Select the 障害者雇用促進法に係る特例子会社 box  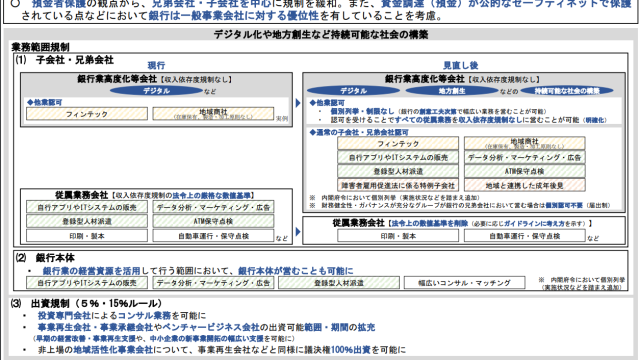pos(398,185)
